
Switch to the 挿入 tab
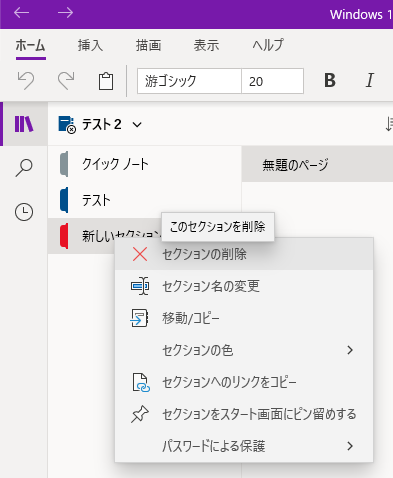(90, 45)
